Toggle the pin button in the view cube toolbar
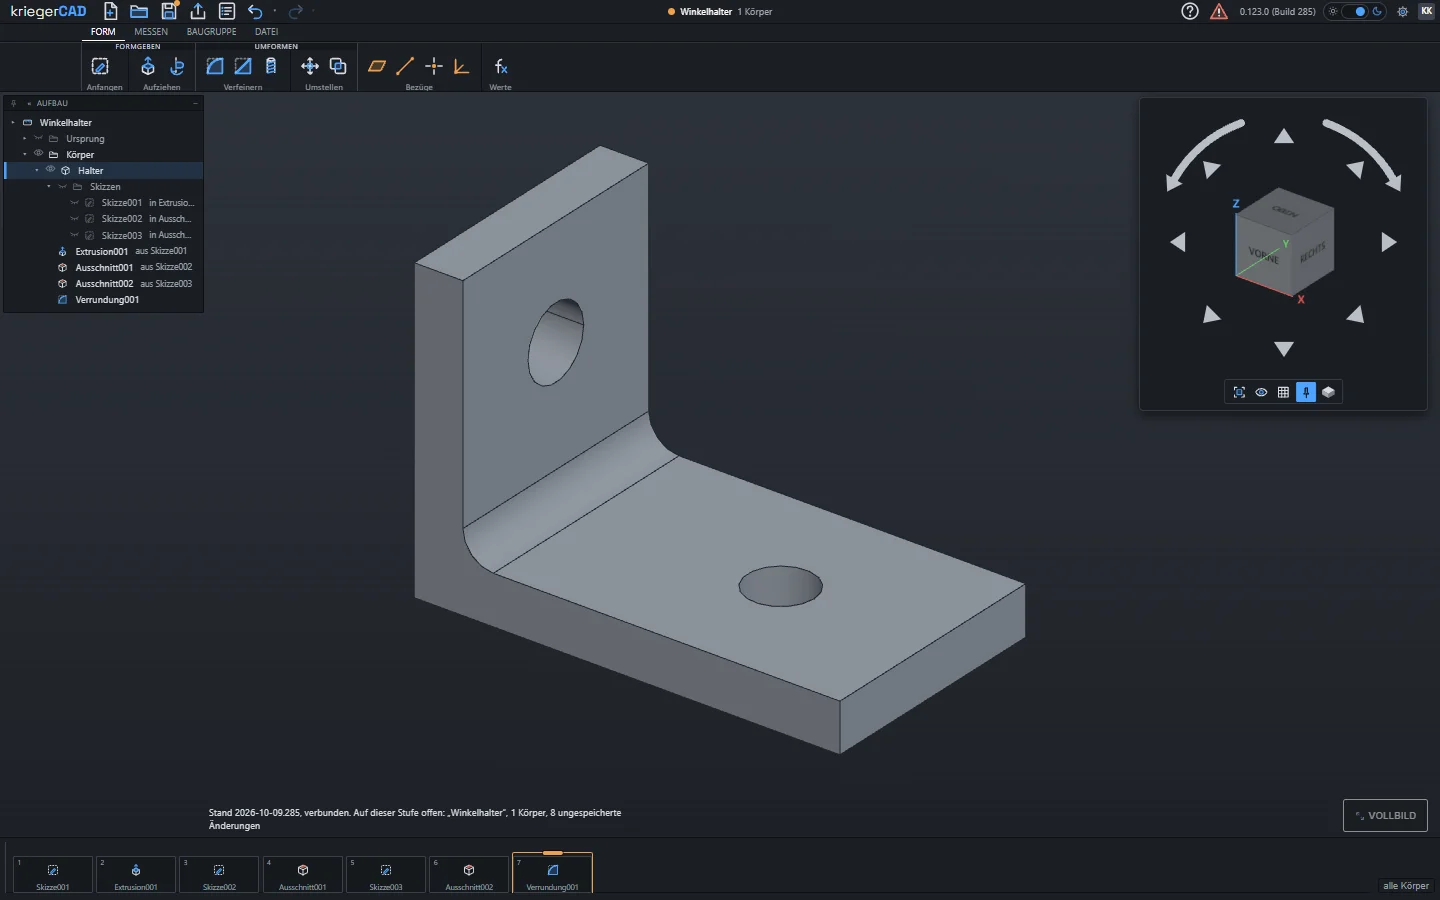This screenshot has width=1440, height=900. click(x=1306, y=392)
